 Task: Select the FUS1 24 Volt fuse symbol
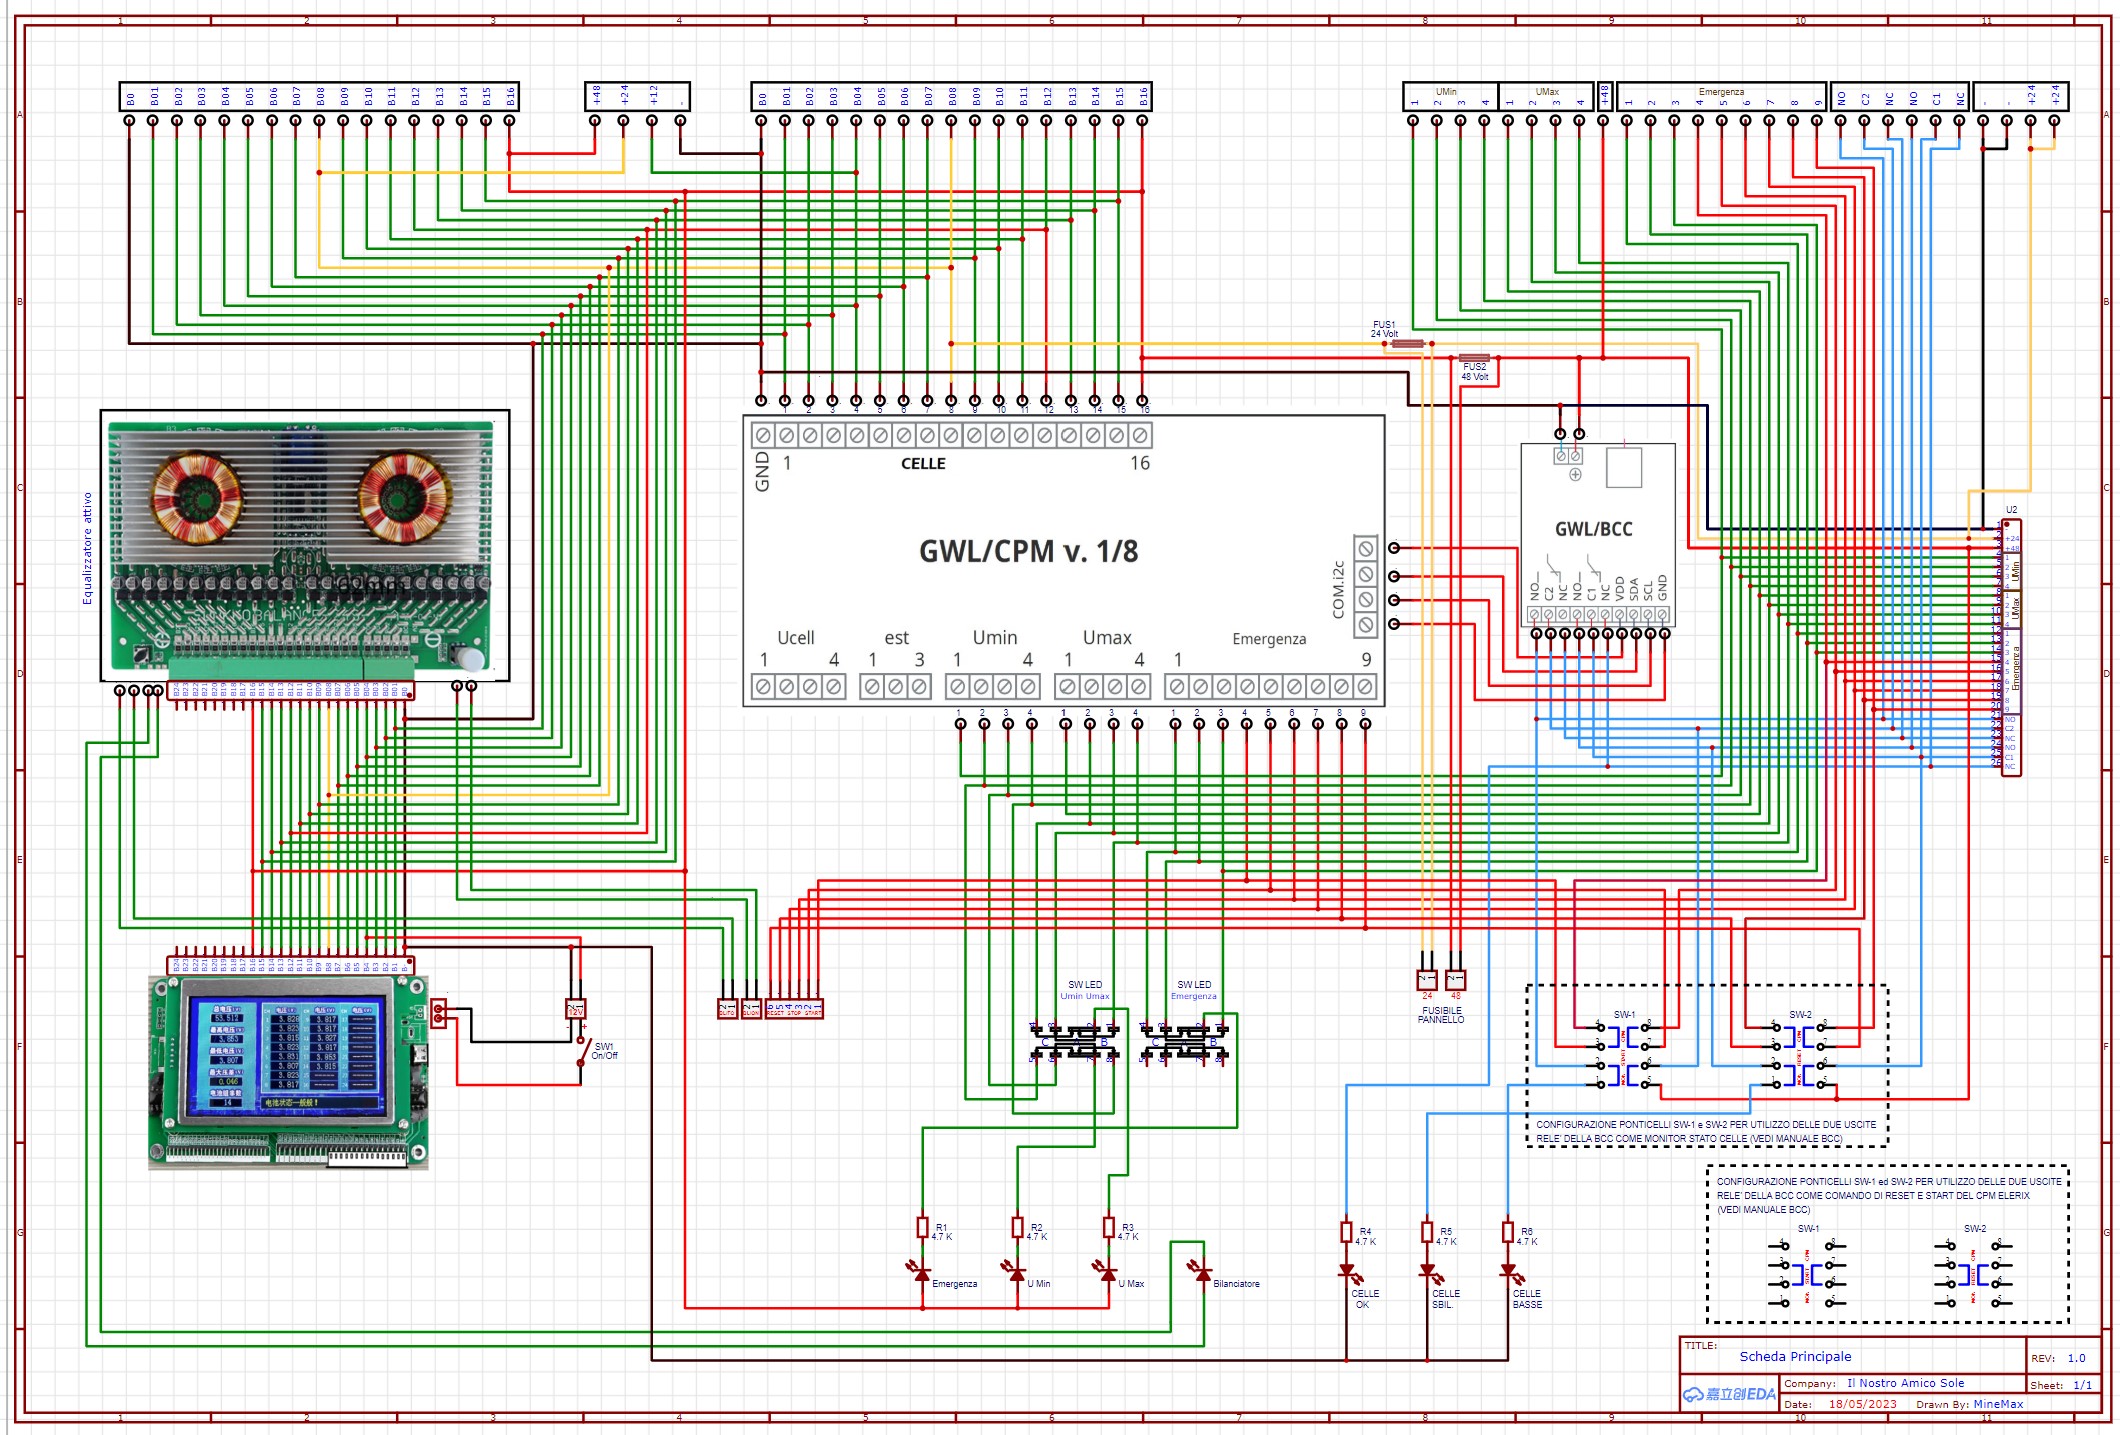click(1407, 343)
